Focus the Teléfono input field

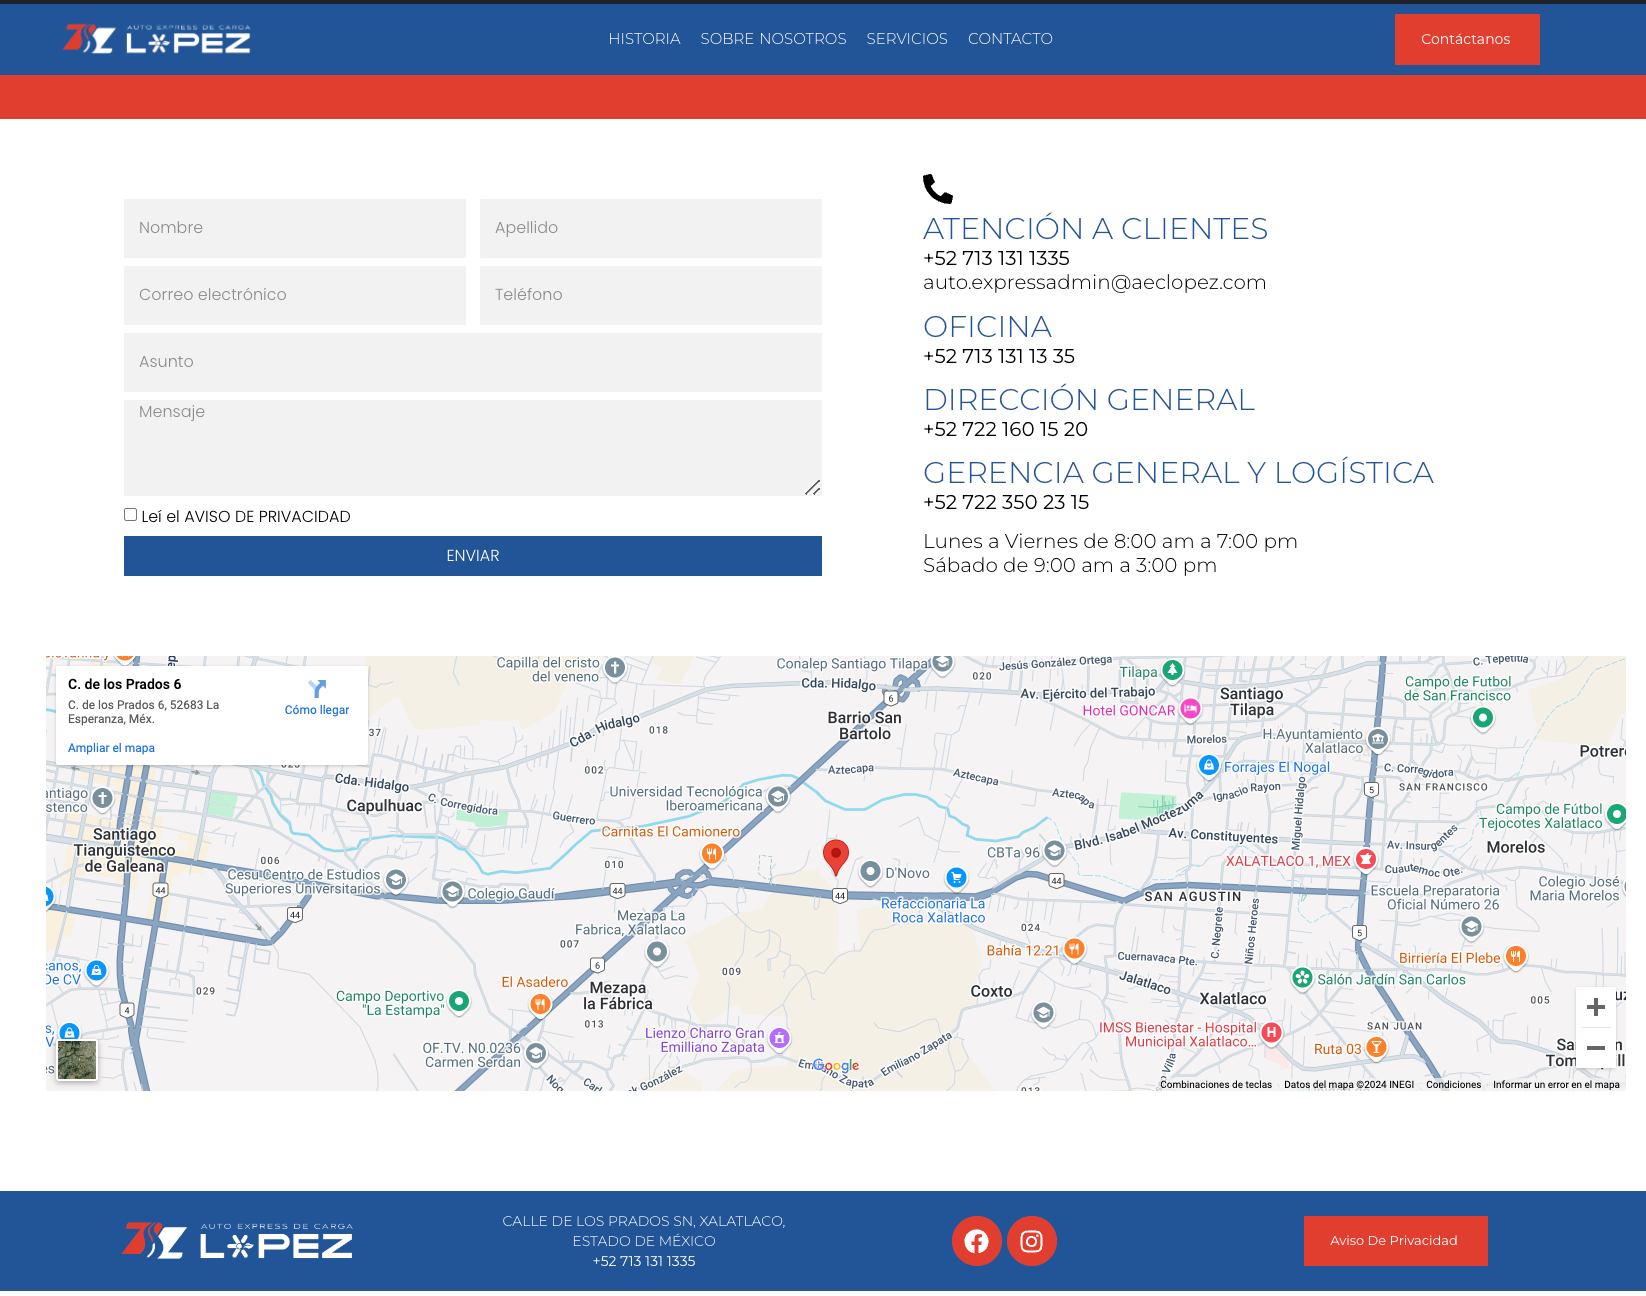point(651,295)
